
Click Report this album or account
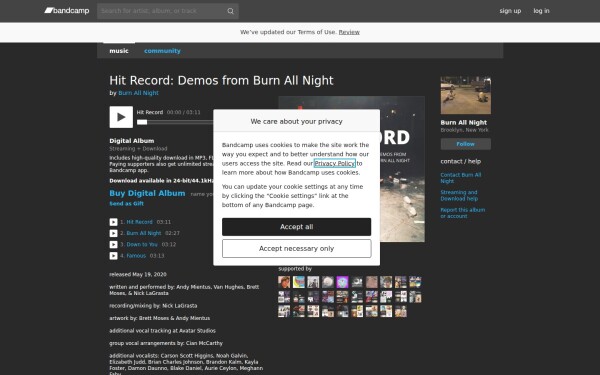(x=463, y=213)
